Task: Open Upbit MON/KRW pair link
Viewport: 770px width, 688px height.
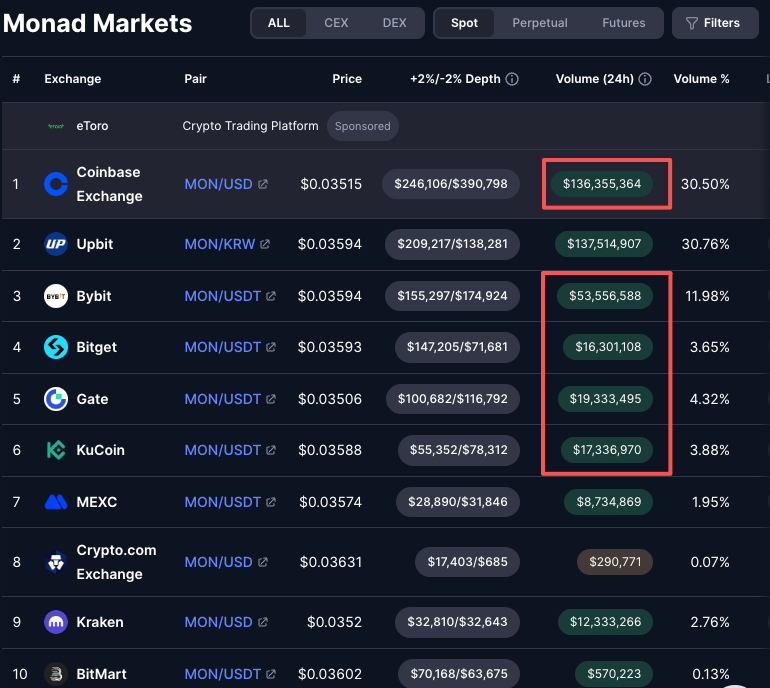Action: [220, 244]
